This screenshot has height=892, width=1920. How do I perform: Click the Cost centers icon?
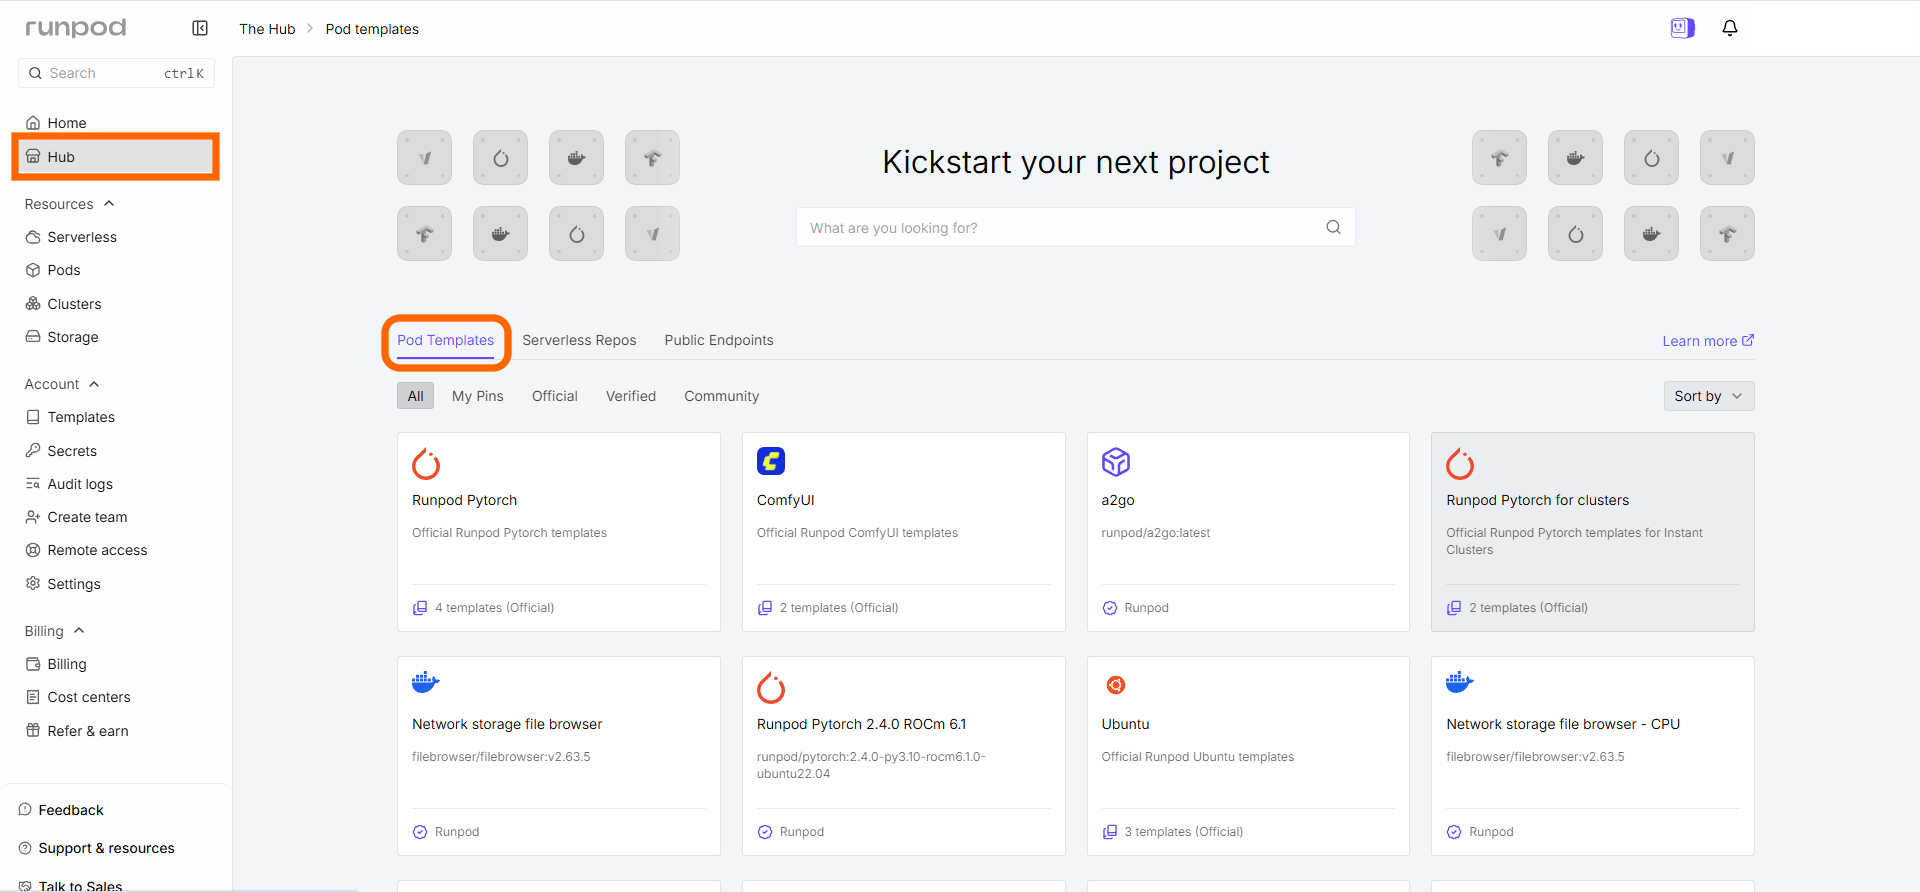coord(33,697)
